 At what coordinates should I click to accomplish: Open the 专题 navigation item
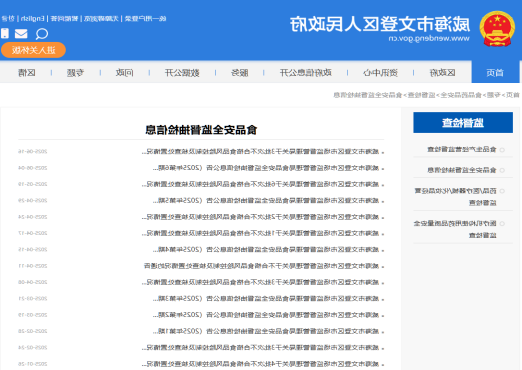[76, 72]
